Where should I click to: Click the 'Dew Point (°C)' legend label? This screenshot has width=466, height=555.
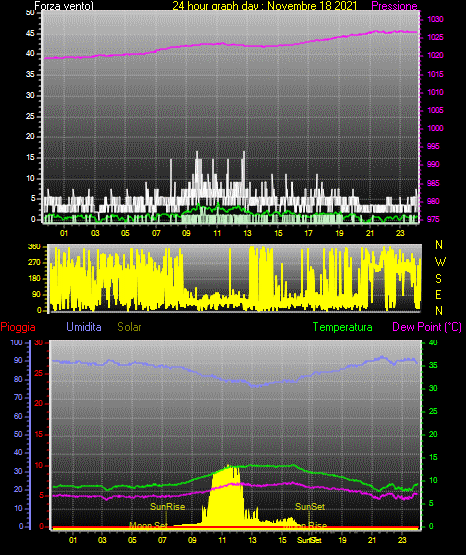point(427,327)
